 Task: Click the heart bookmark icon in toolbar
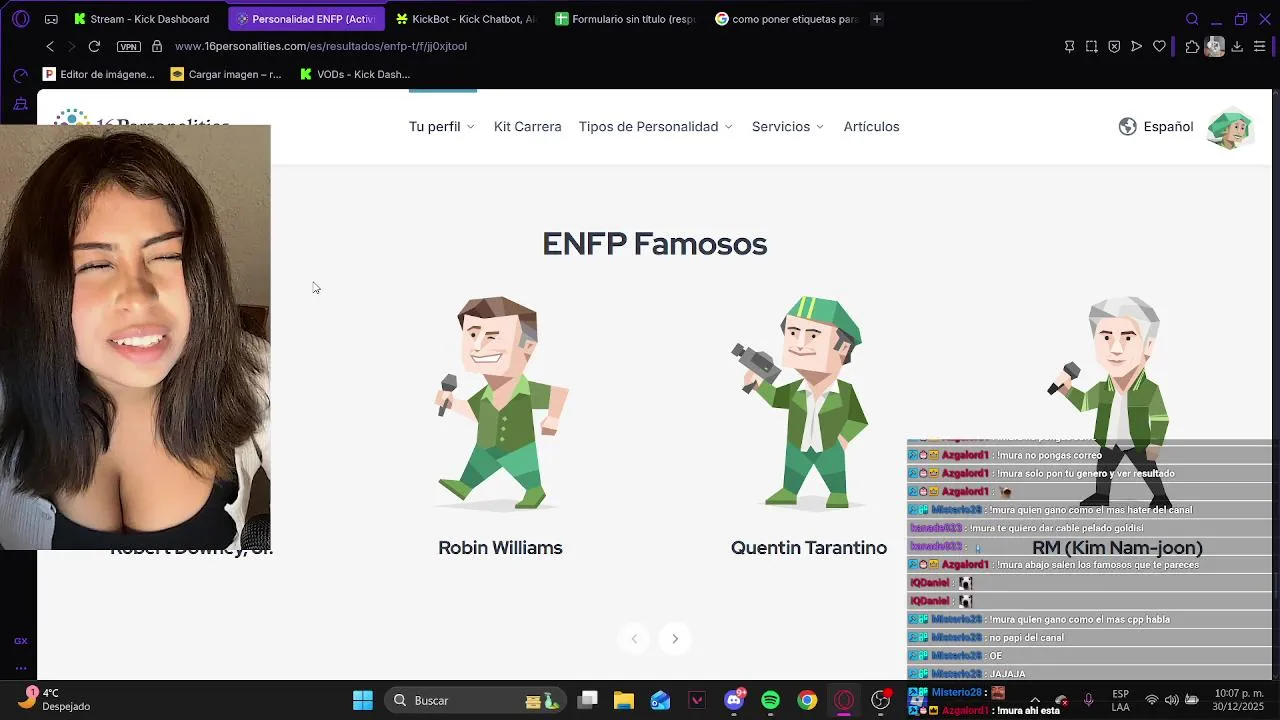(x=1159, y=46)
